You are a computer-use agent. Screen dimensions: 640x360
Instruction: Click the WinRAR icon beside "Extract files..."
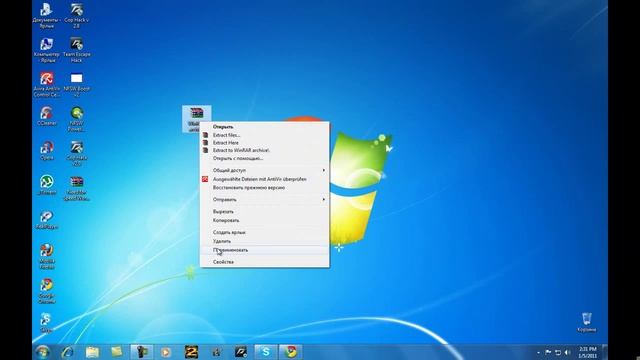click(205, 135)
